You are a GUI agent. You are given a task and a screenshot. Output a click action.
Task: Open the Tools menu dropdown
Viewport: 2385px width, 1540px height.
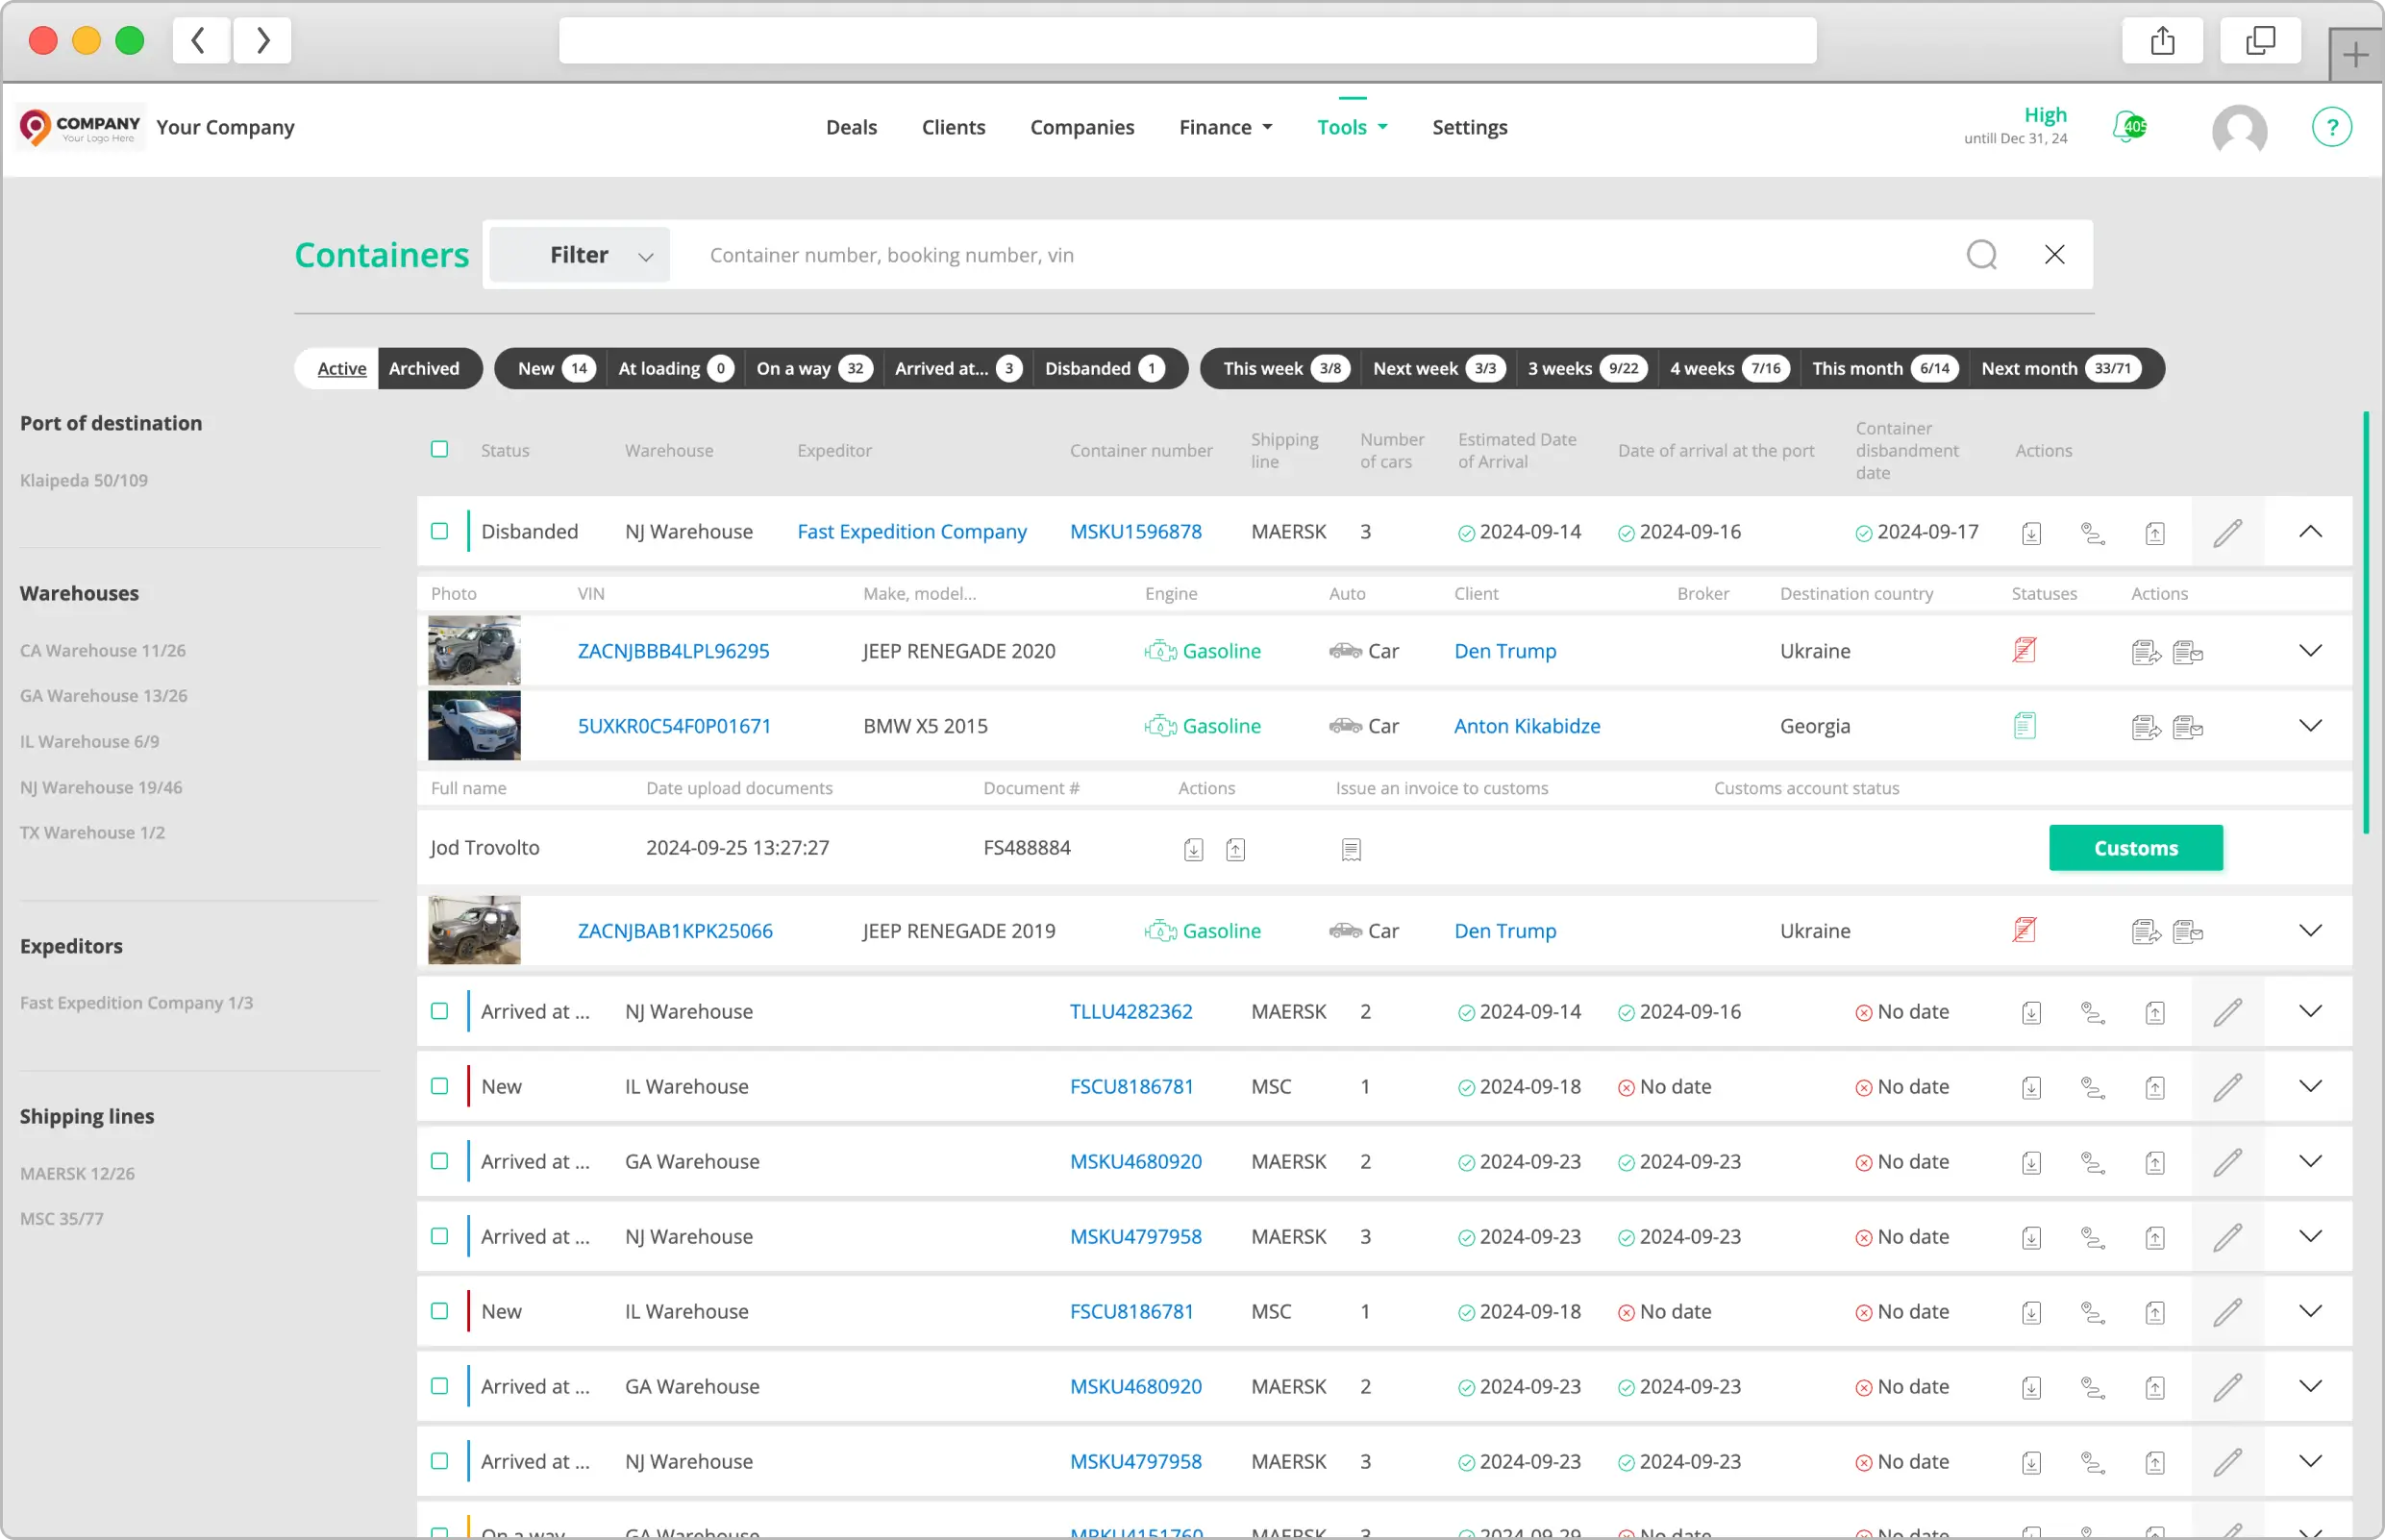click(1352, 127)
